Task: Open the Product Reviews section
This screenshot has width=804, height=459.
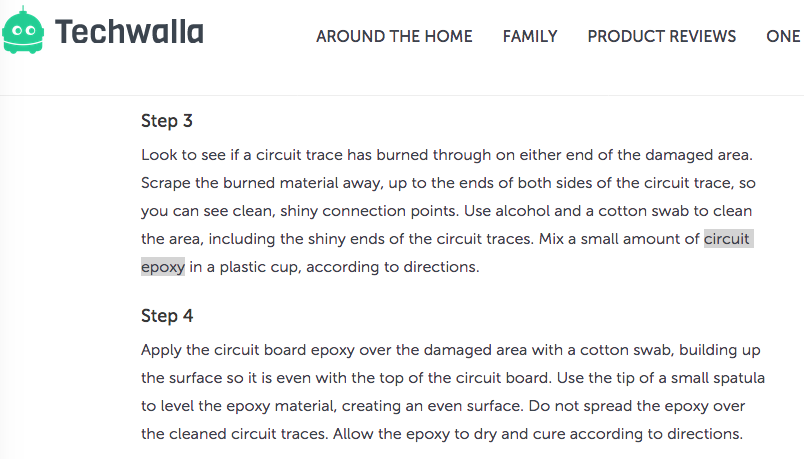Action: tap(661, 36)
